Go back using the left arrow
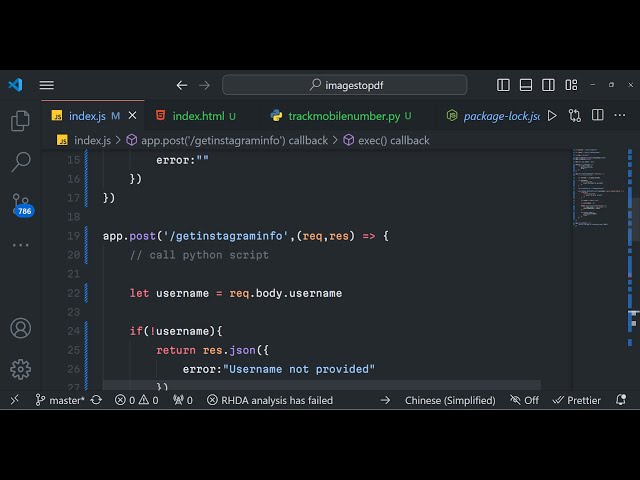640x480 pixels. (181, 85)
